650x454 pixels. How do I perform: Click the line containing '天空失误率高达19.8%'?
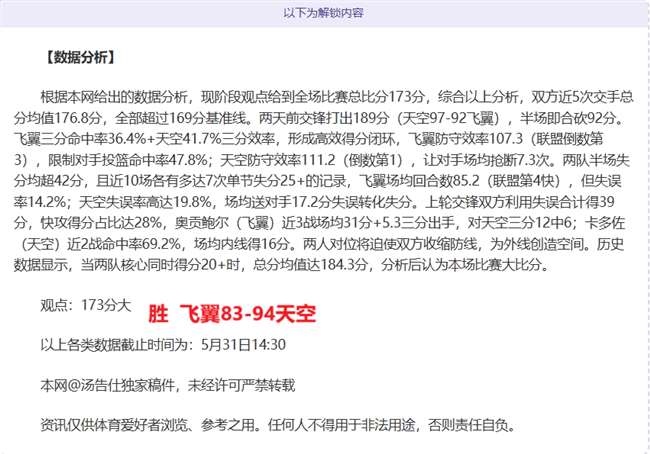[x=314, y=202]
